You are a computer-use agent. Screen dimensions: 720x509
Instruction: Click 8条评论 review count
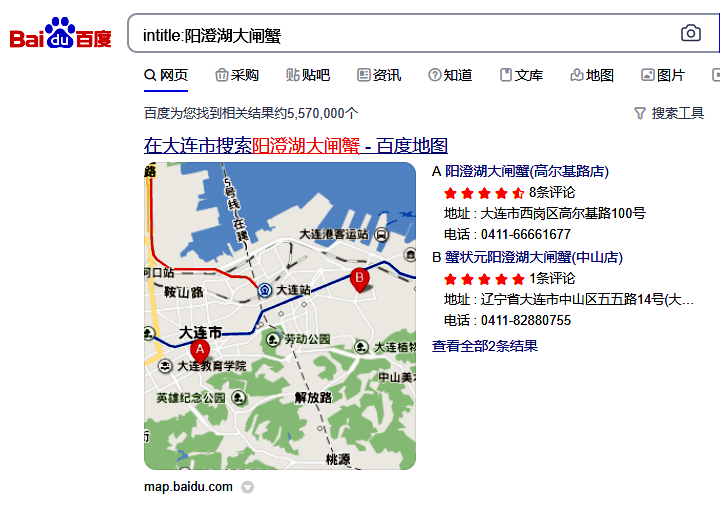point(551,192)
